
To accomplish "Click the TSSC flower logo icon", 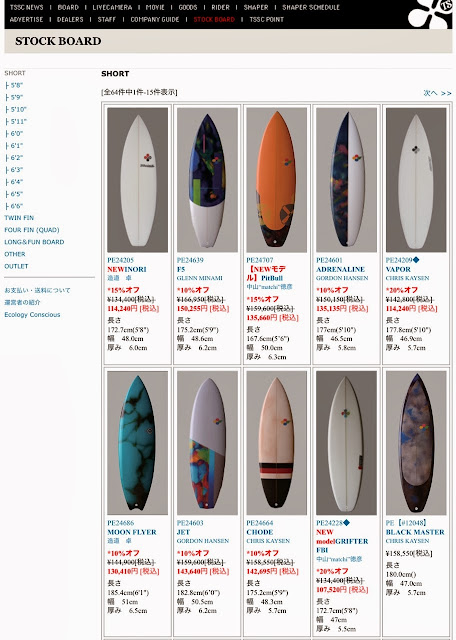I will (430, 14).
